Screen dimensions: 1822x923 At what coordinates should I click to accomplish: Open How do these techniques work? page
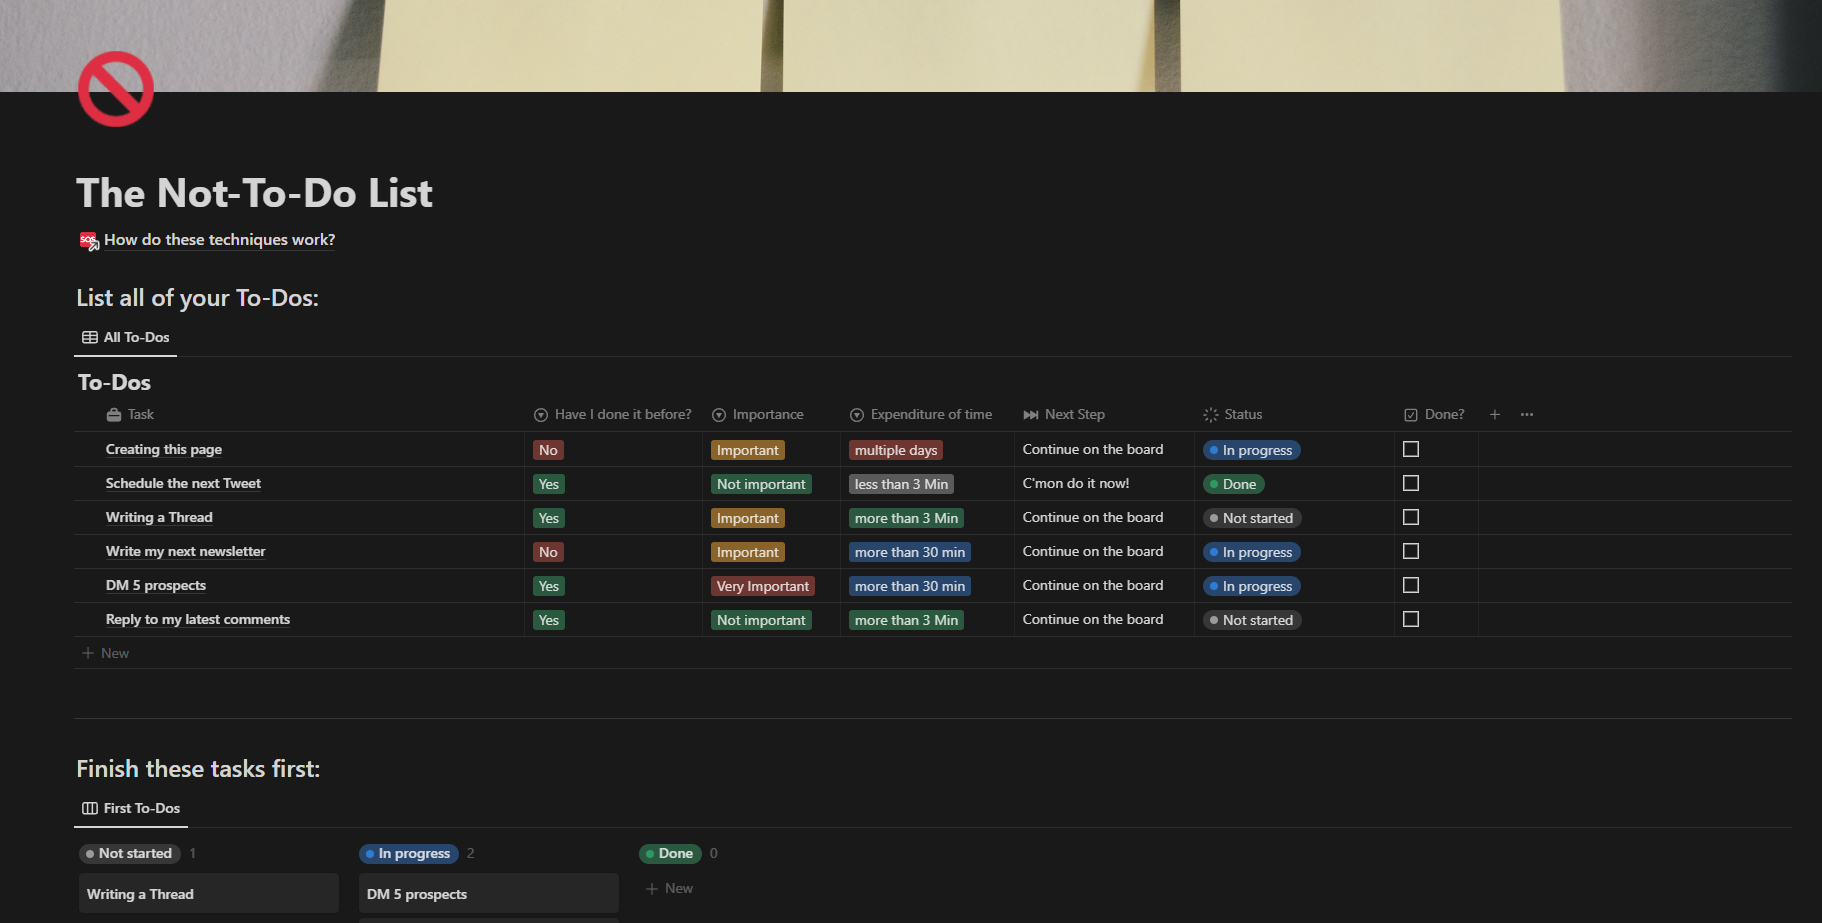pyautogui.click(x=220, y=240)
